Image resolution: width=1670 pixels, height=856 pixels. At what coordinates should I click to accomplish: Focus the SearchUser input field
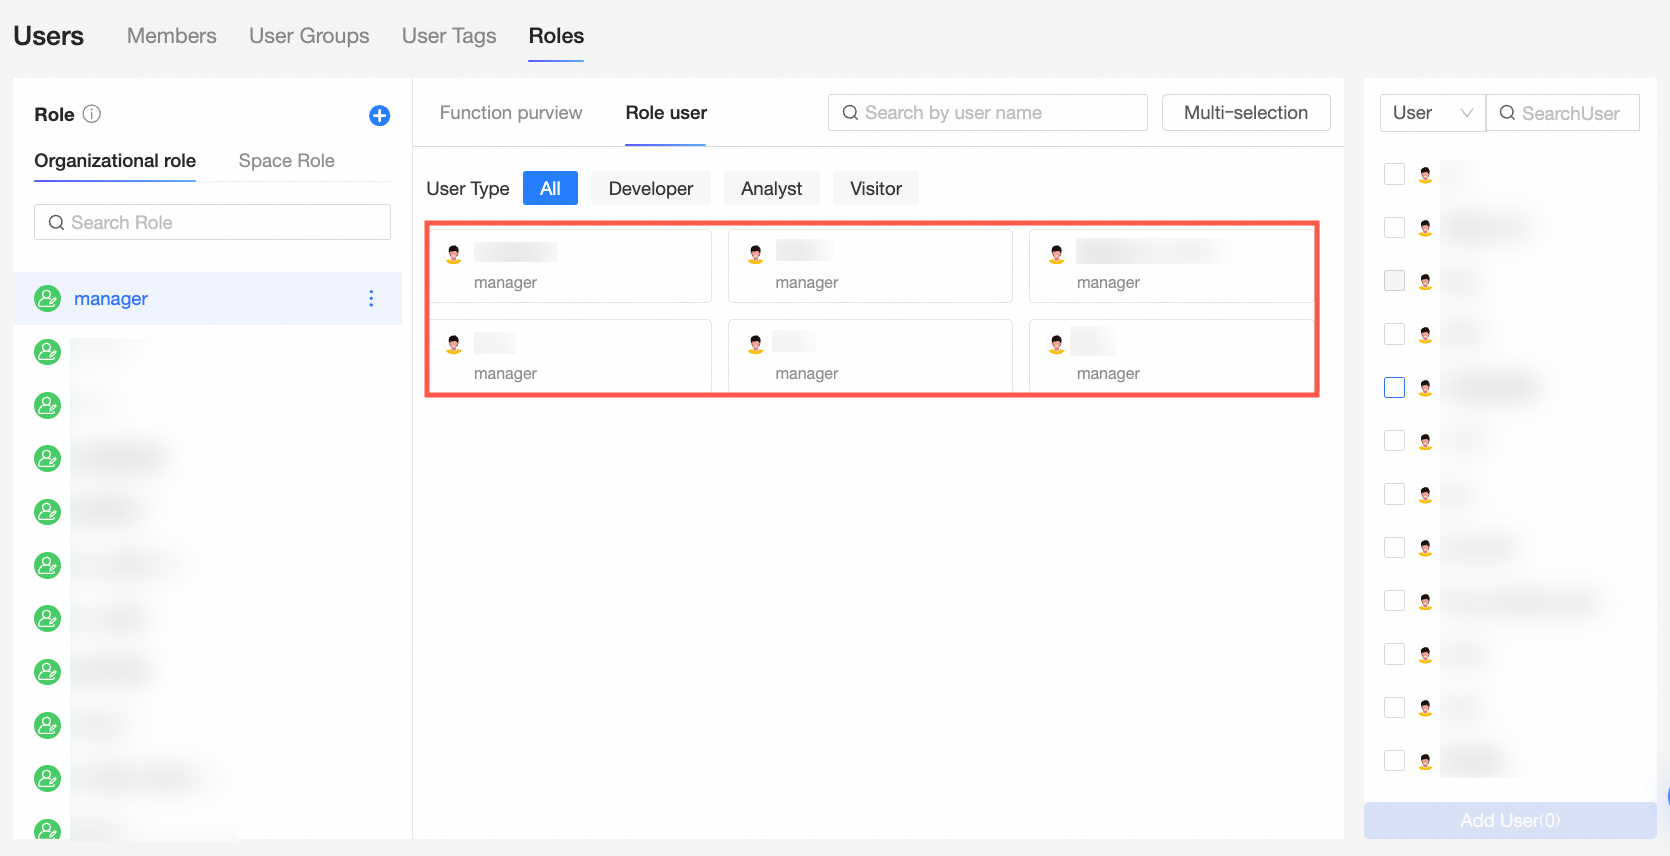click(x=1563, y=113)
